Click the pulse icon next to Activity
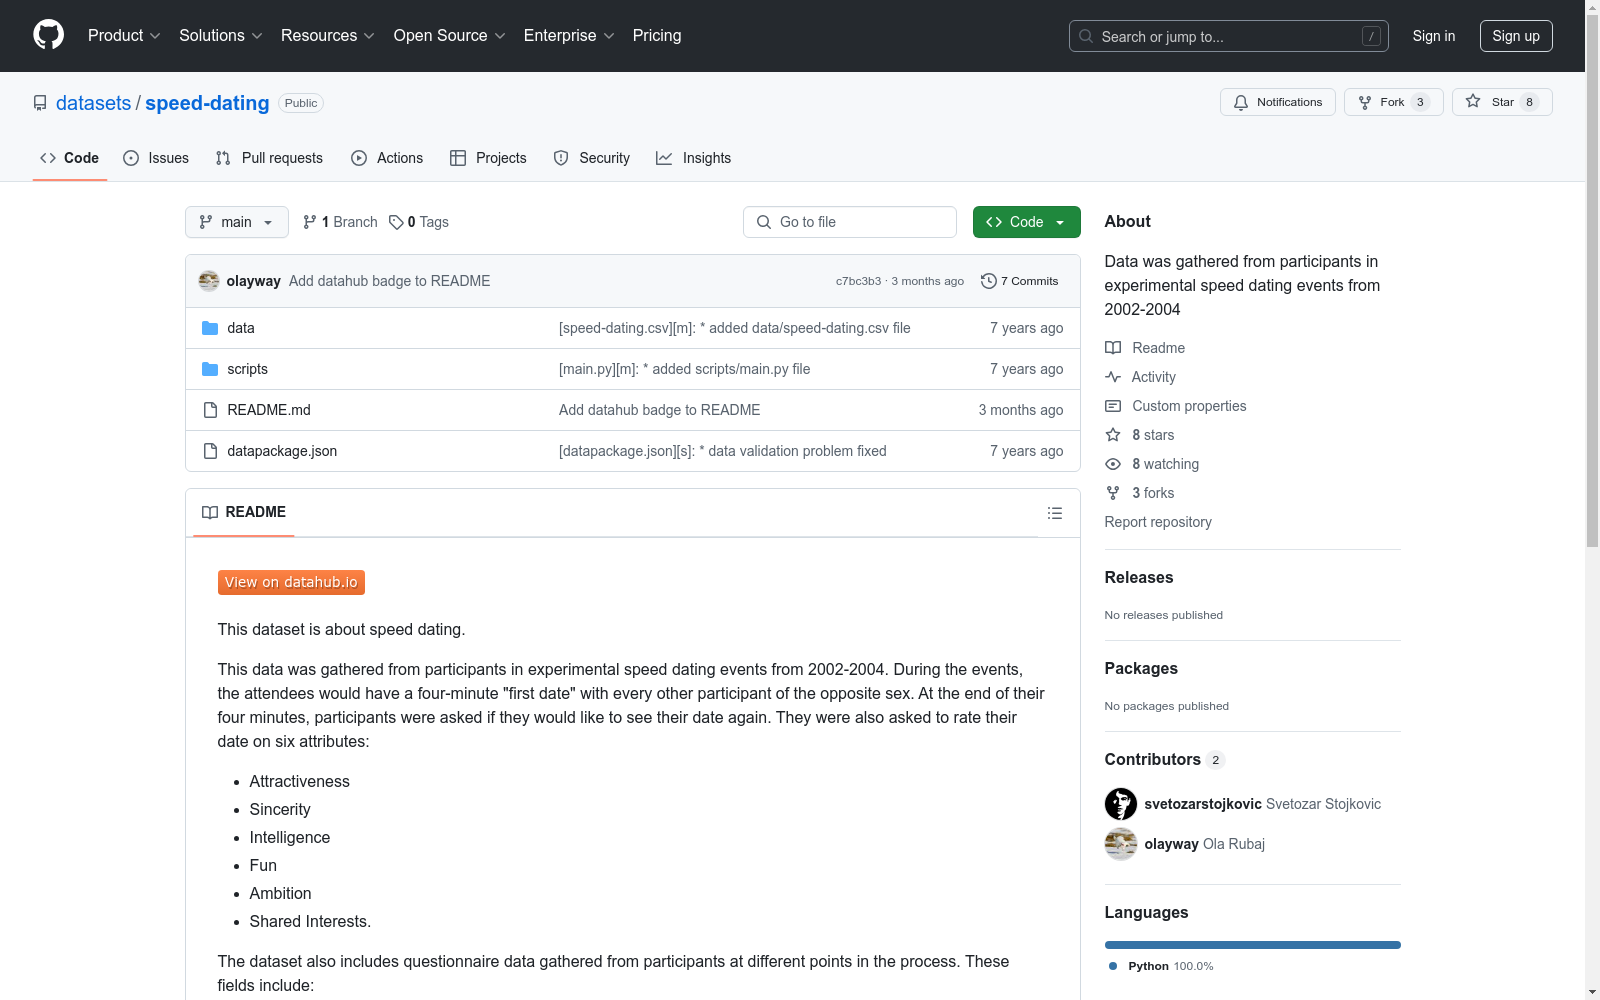1600x1000 pixels. pyautogui.click(x=1113, y=377)
